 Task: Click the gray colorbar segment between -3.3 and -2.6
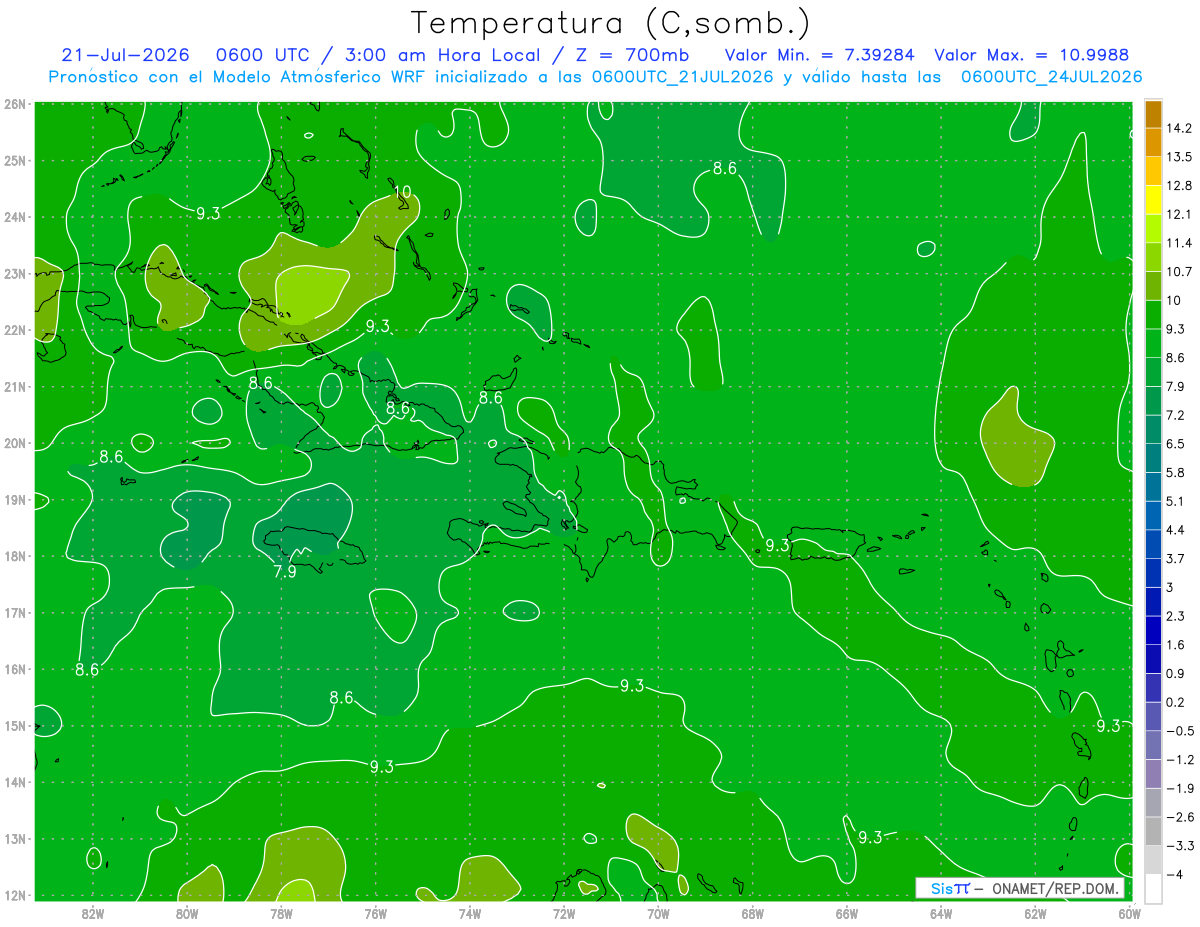(1153, 831)
